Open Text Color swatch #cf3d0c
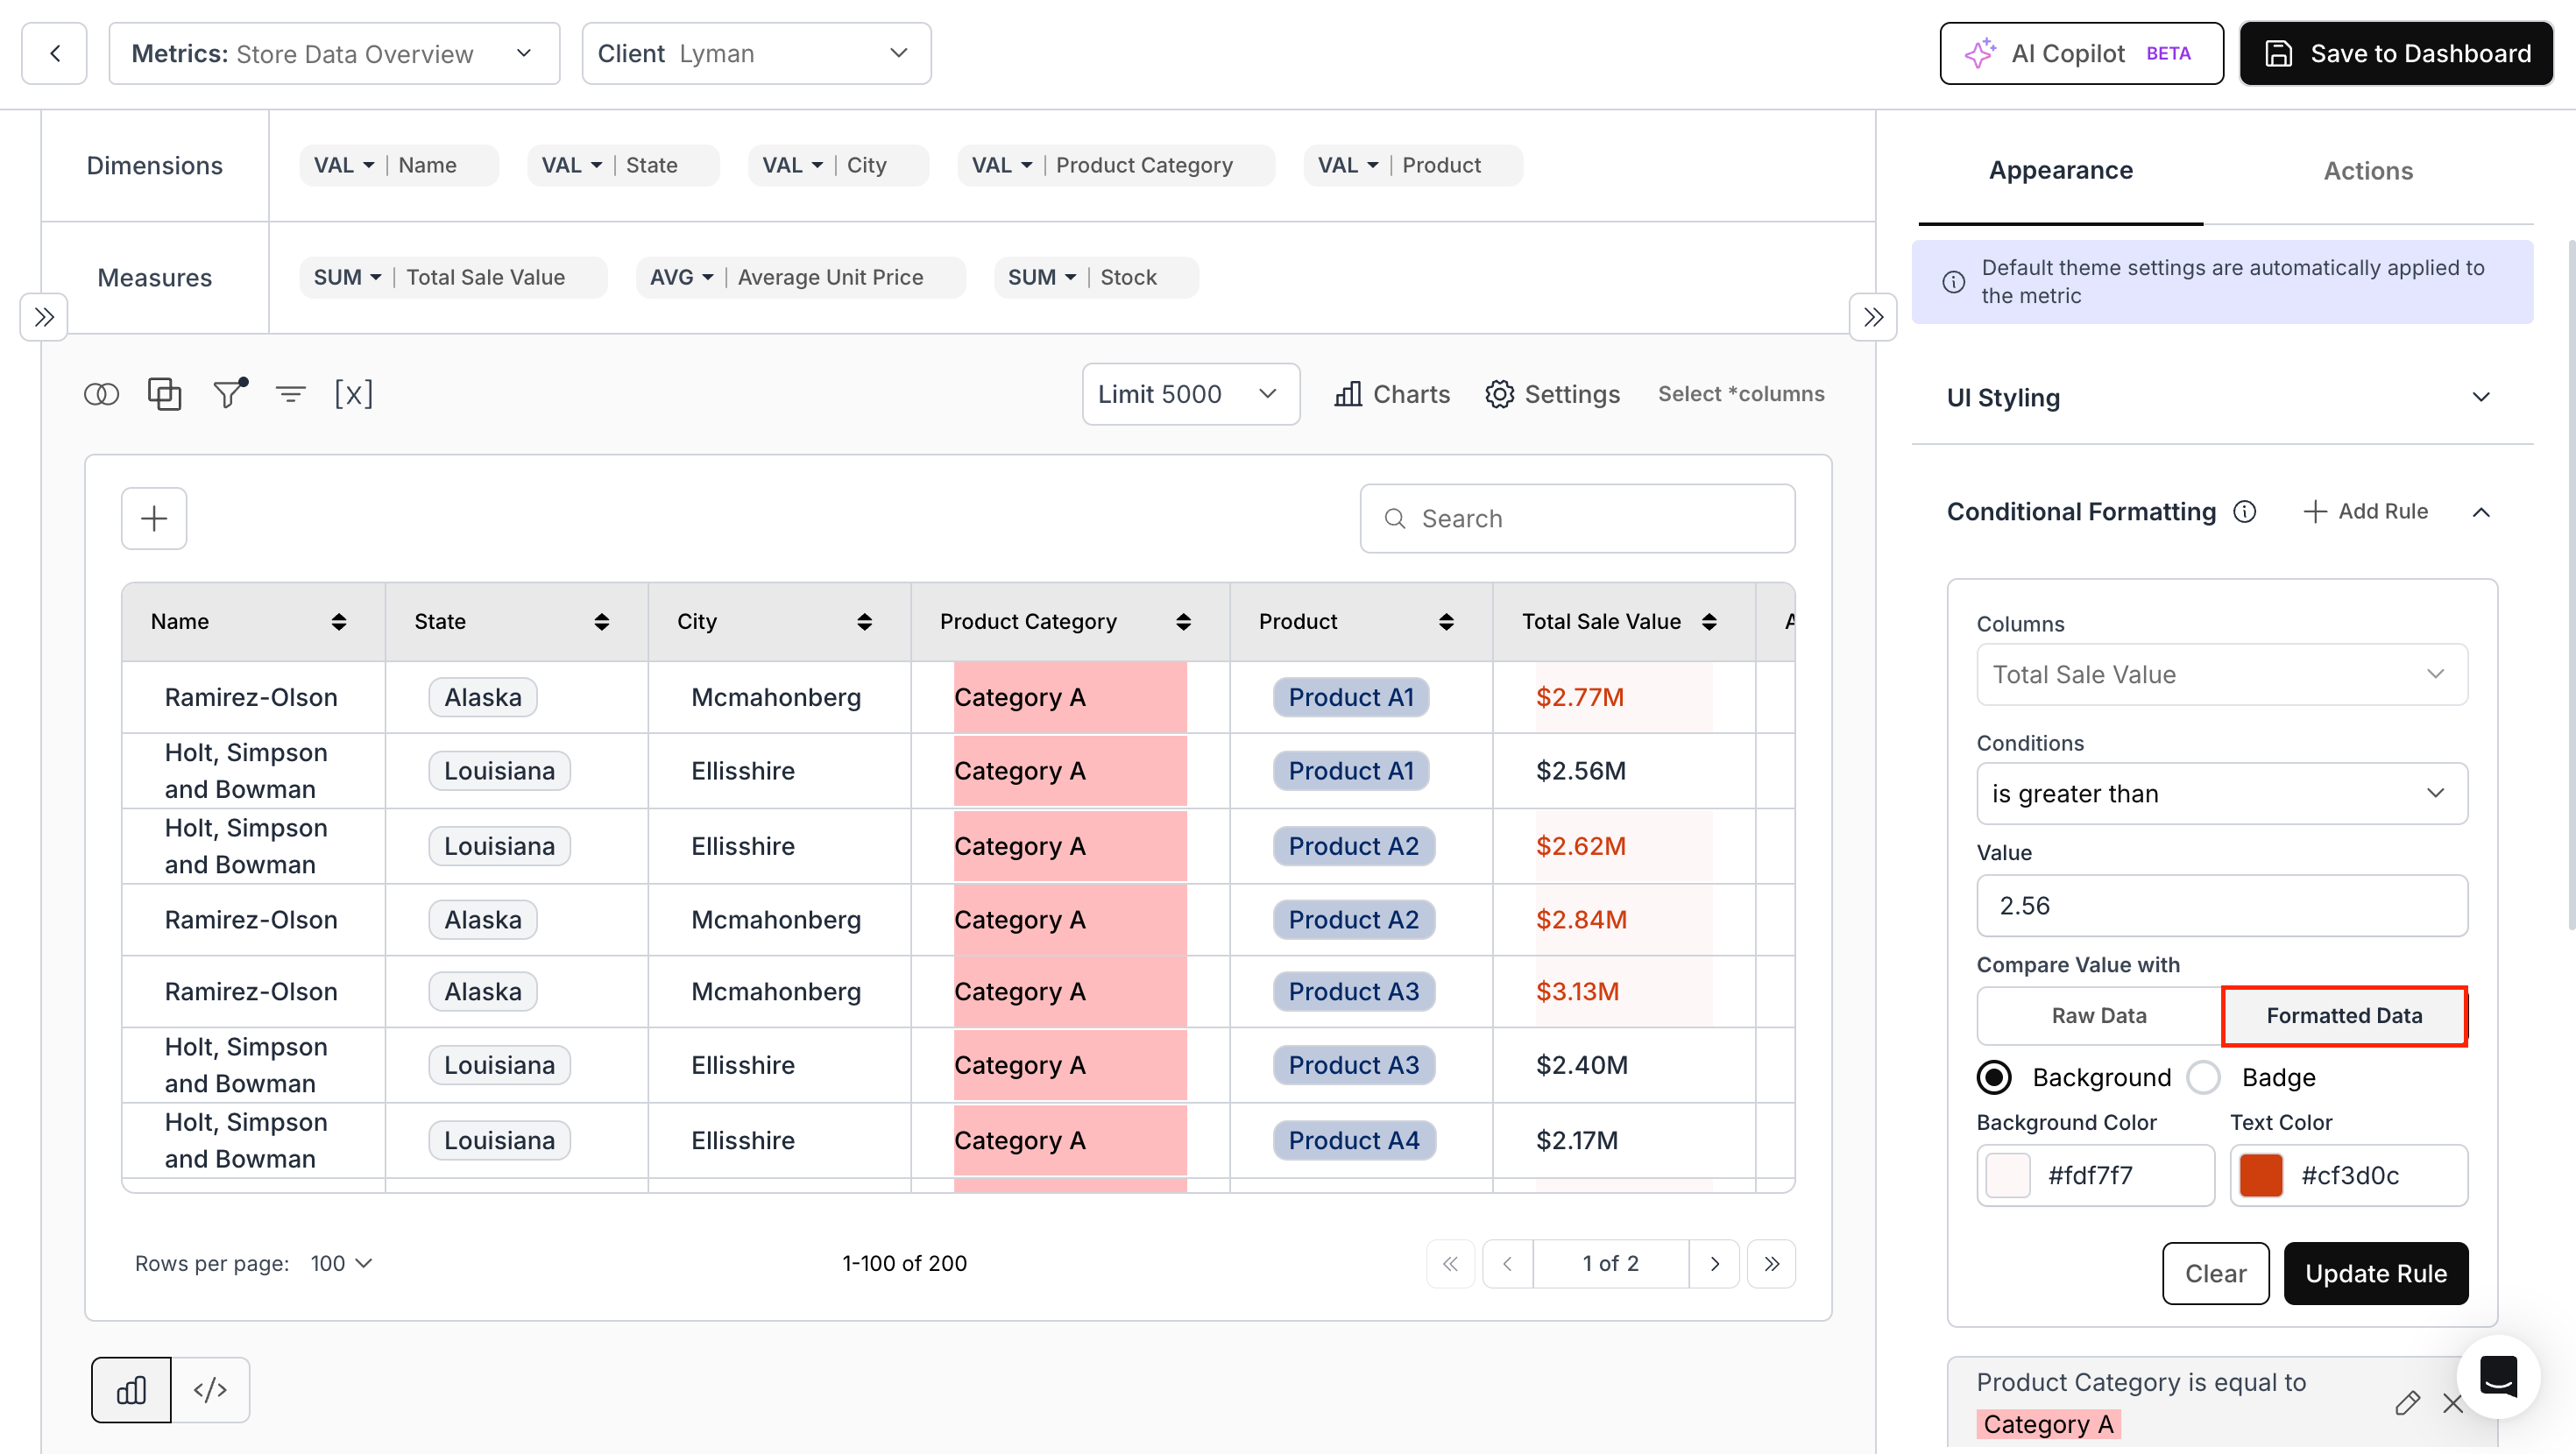The image size is (2576, 1454). pyautogui.click(x=2261, y=1175)
